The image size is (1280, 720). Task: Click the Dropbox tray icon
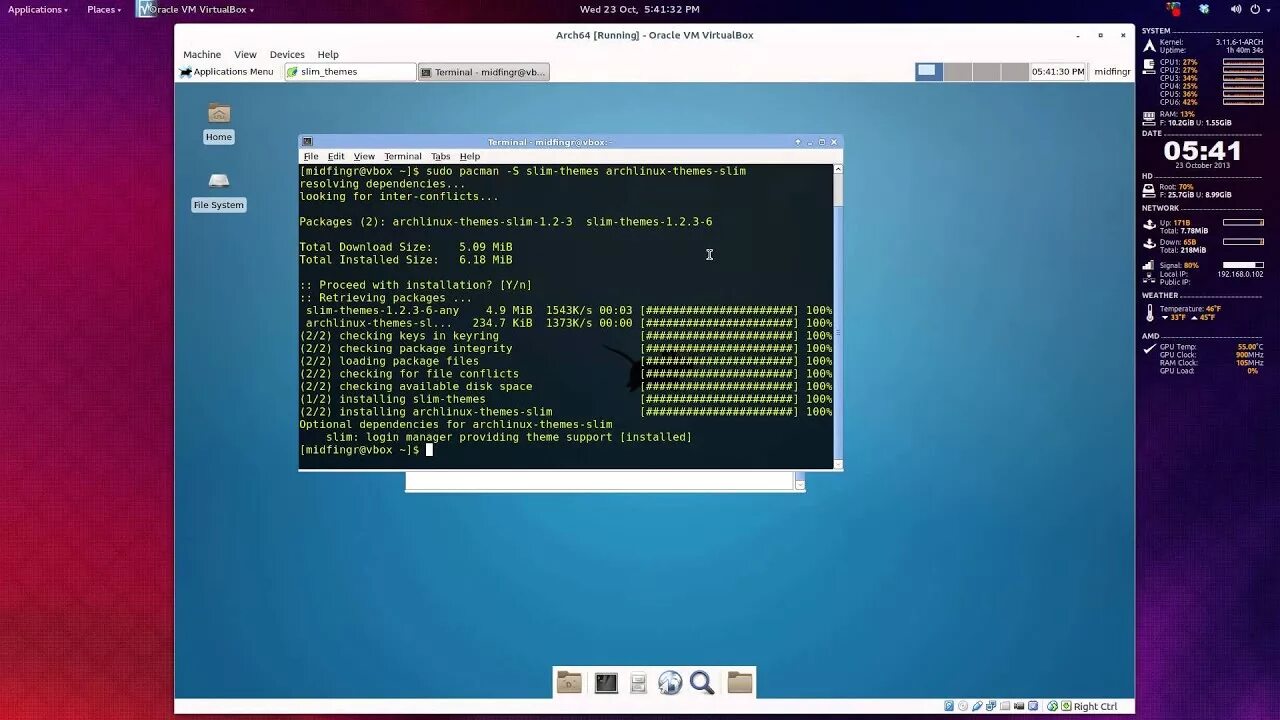tap(1204, 9)
